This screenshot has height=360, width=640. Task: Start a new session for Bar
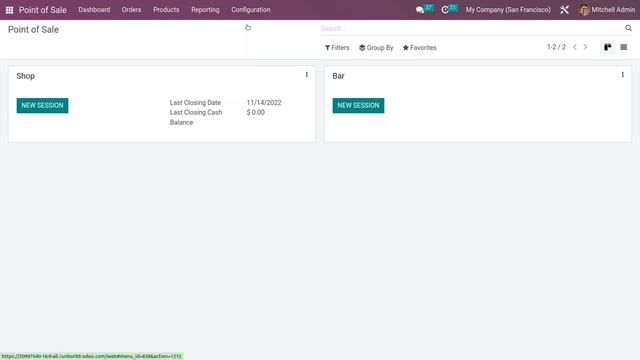coord(358,105)
